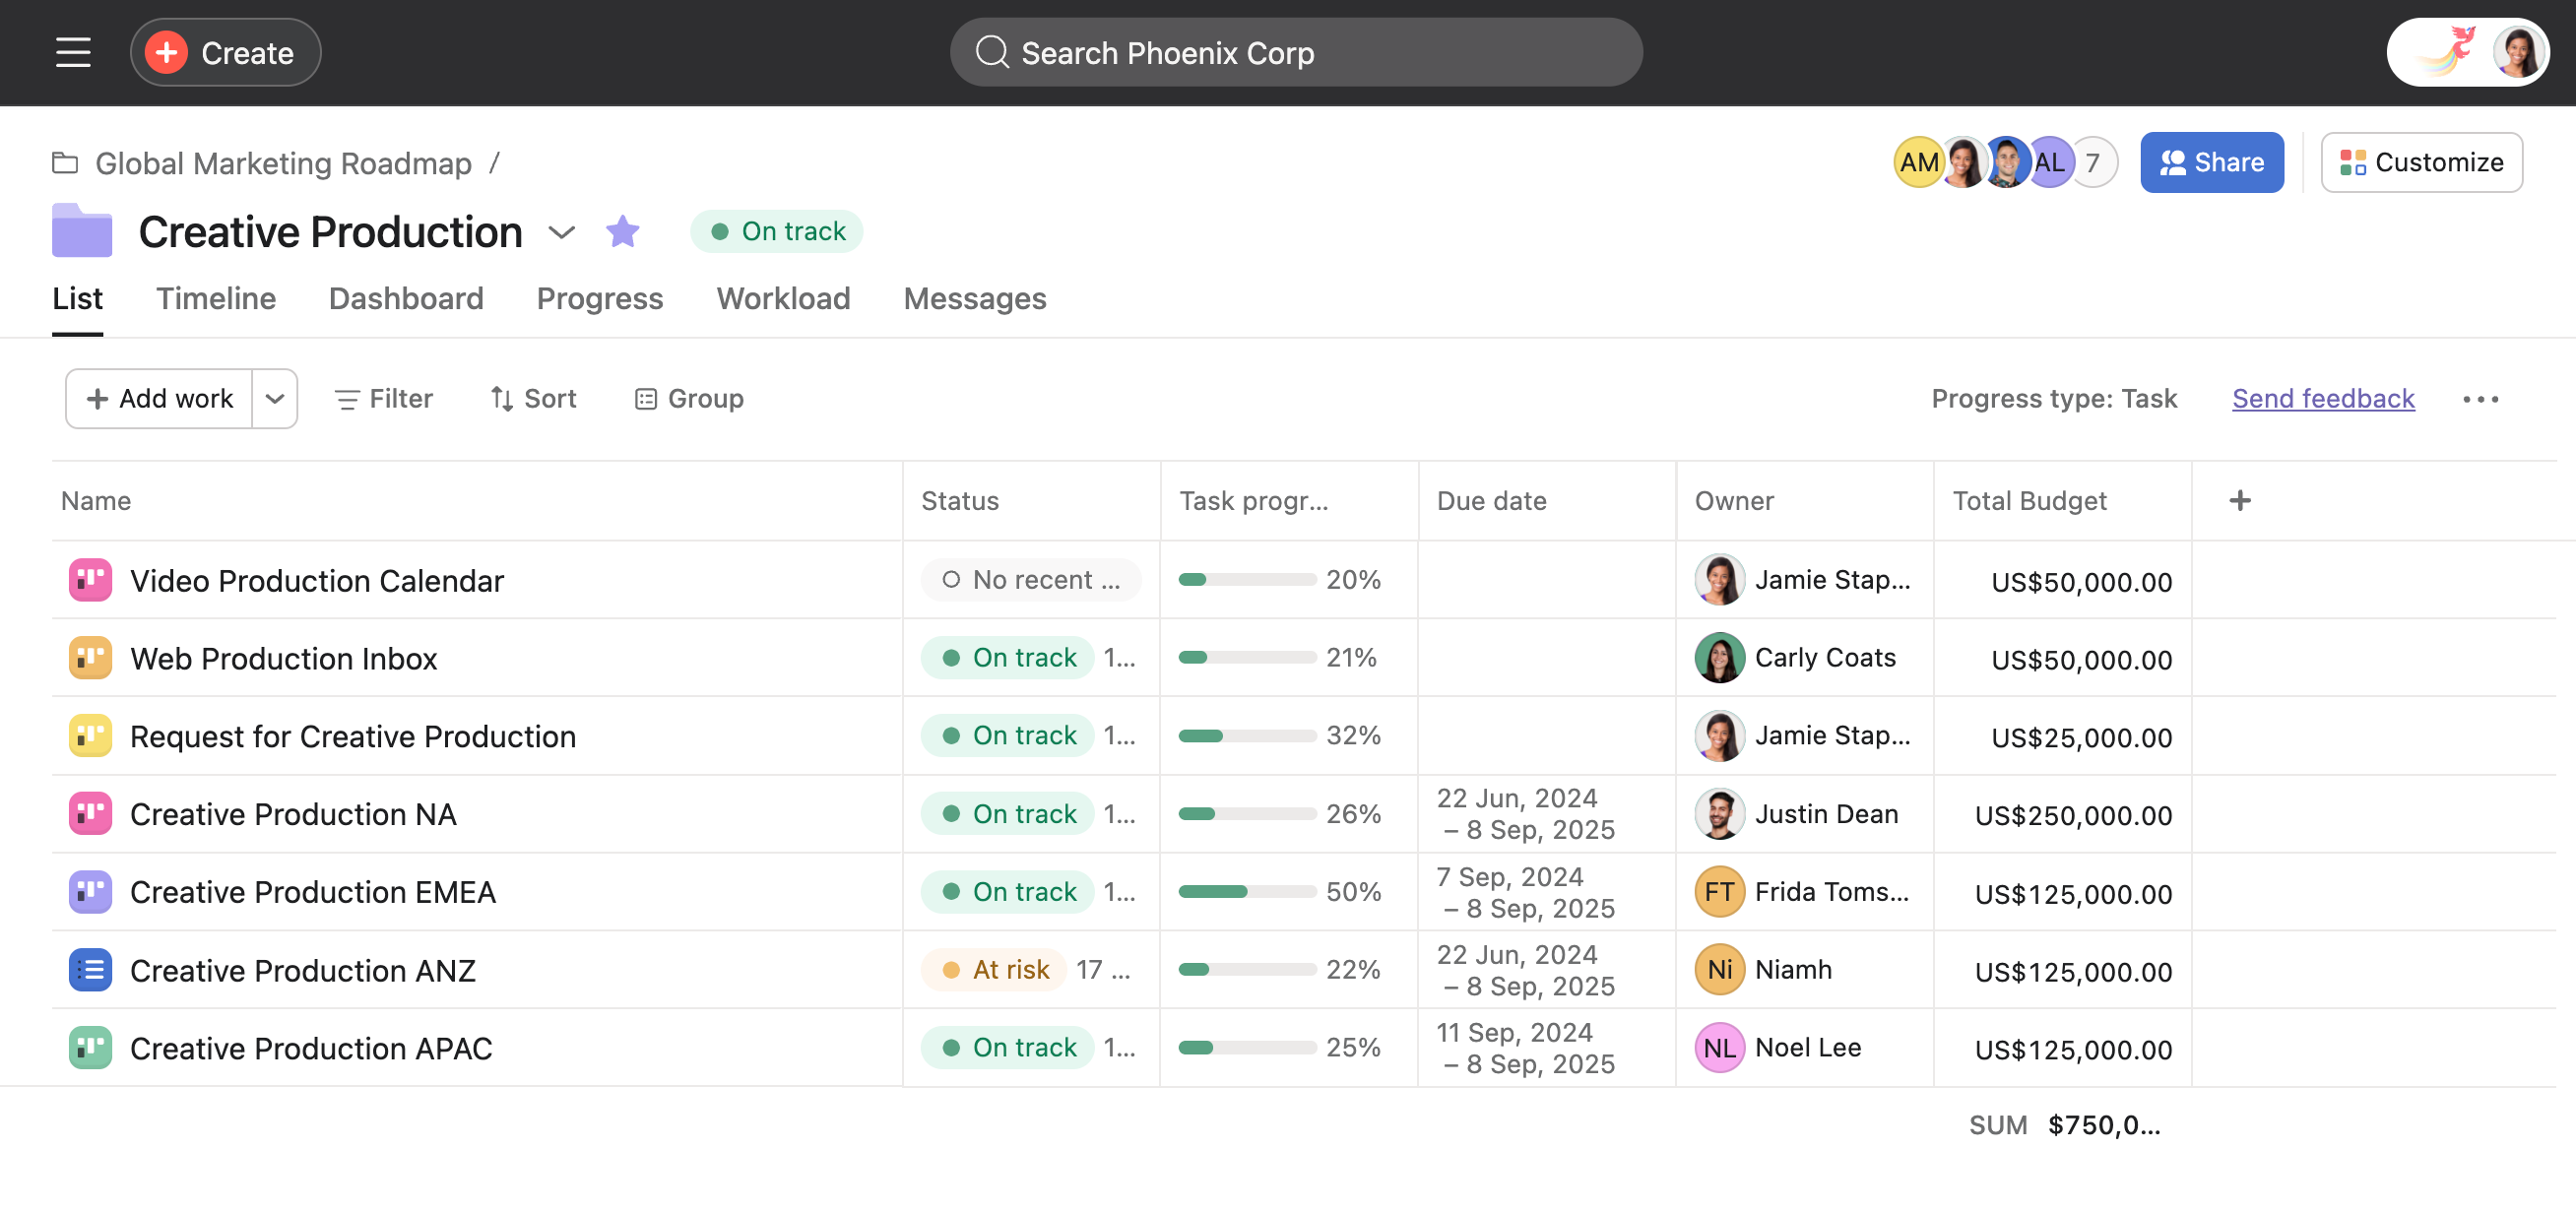
Task: Click the Send feedback link
Action: coord(2322,398)
